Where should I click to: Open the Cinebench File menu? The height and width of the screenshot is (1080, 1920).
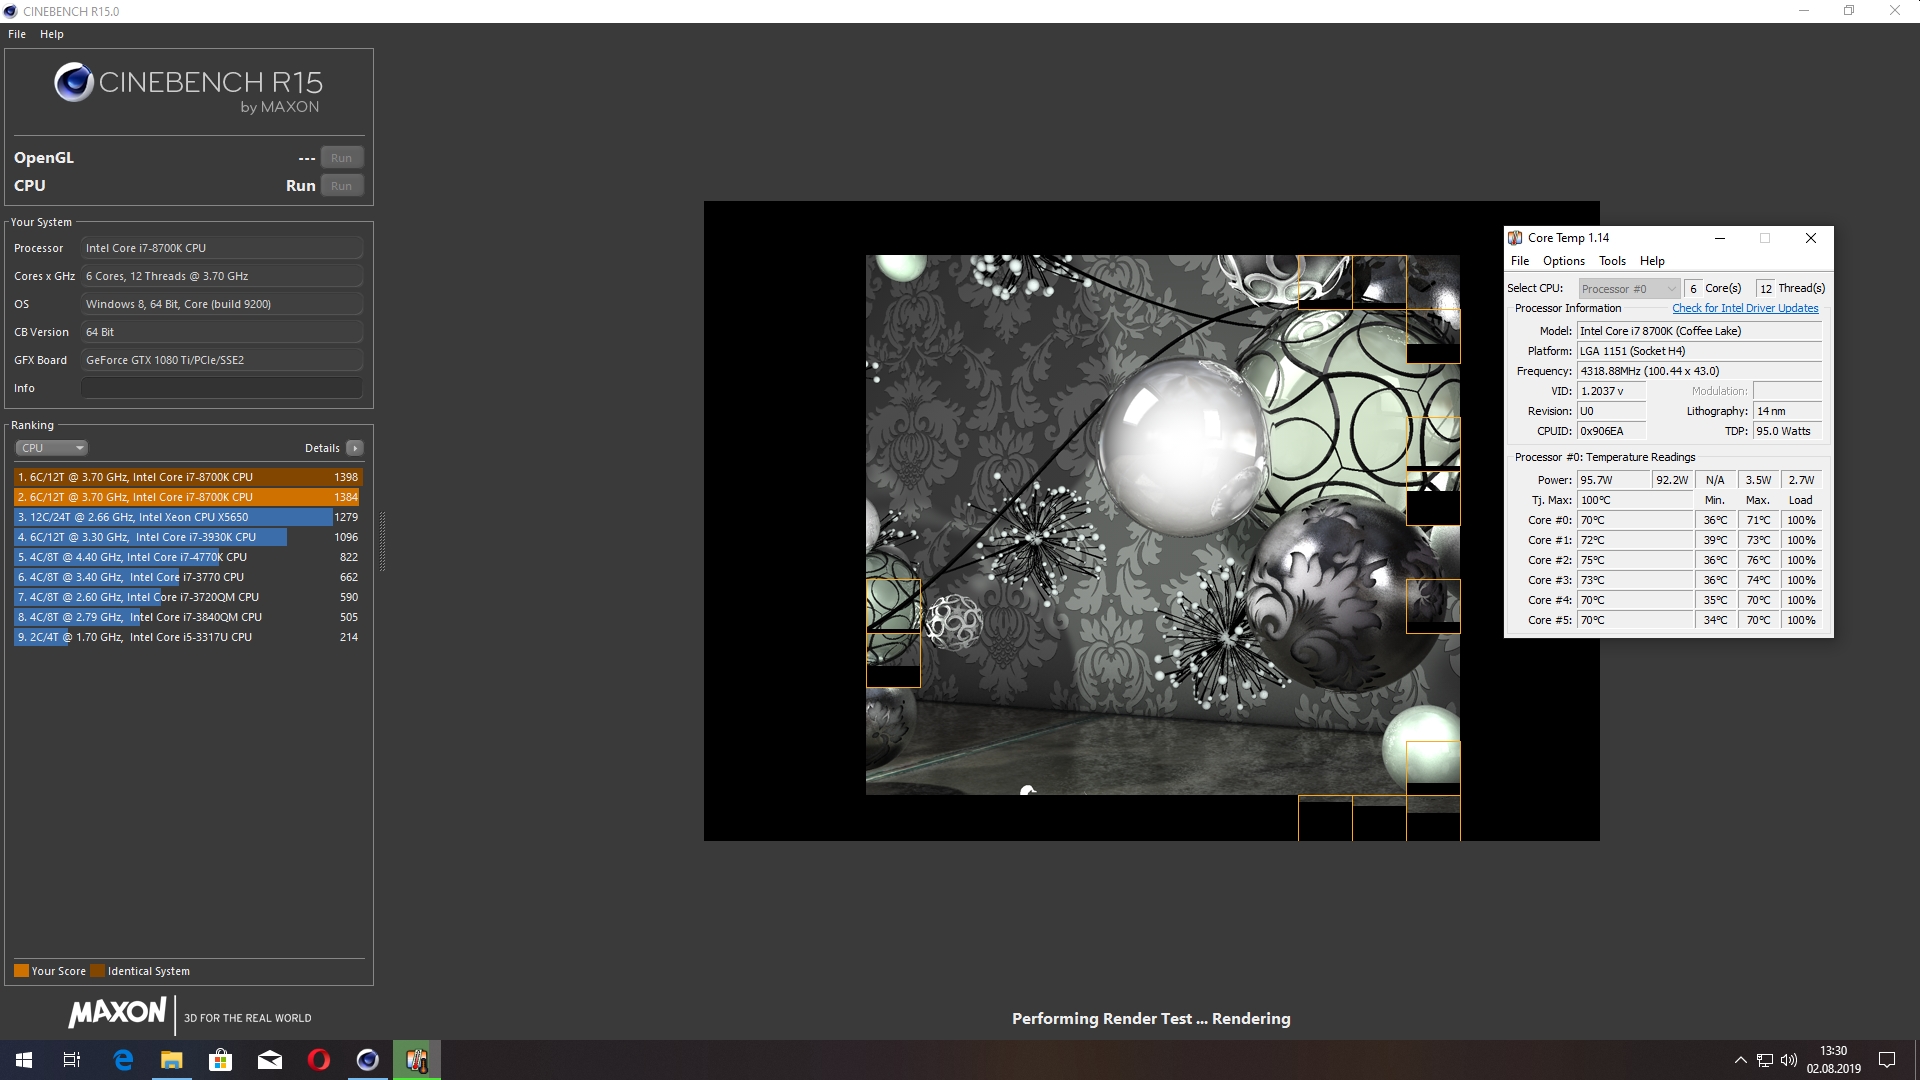coord(17,34)
